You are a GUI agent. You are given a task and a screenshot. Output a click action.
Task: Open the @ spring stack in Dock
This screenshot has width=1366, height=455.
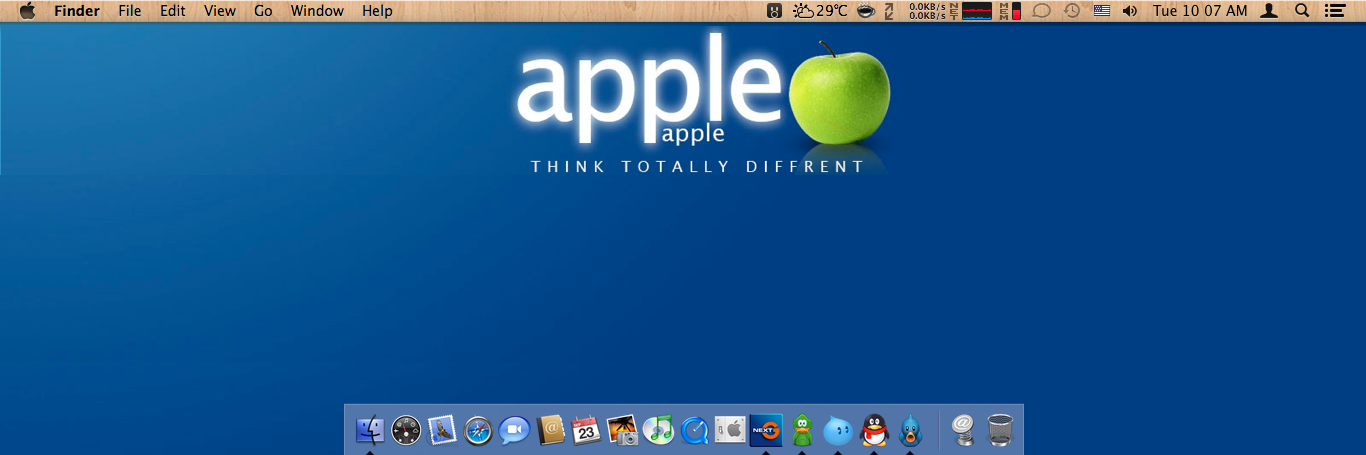pyautogui.click(x=963, y=430)
